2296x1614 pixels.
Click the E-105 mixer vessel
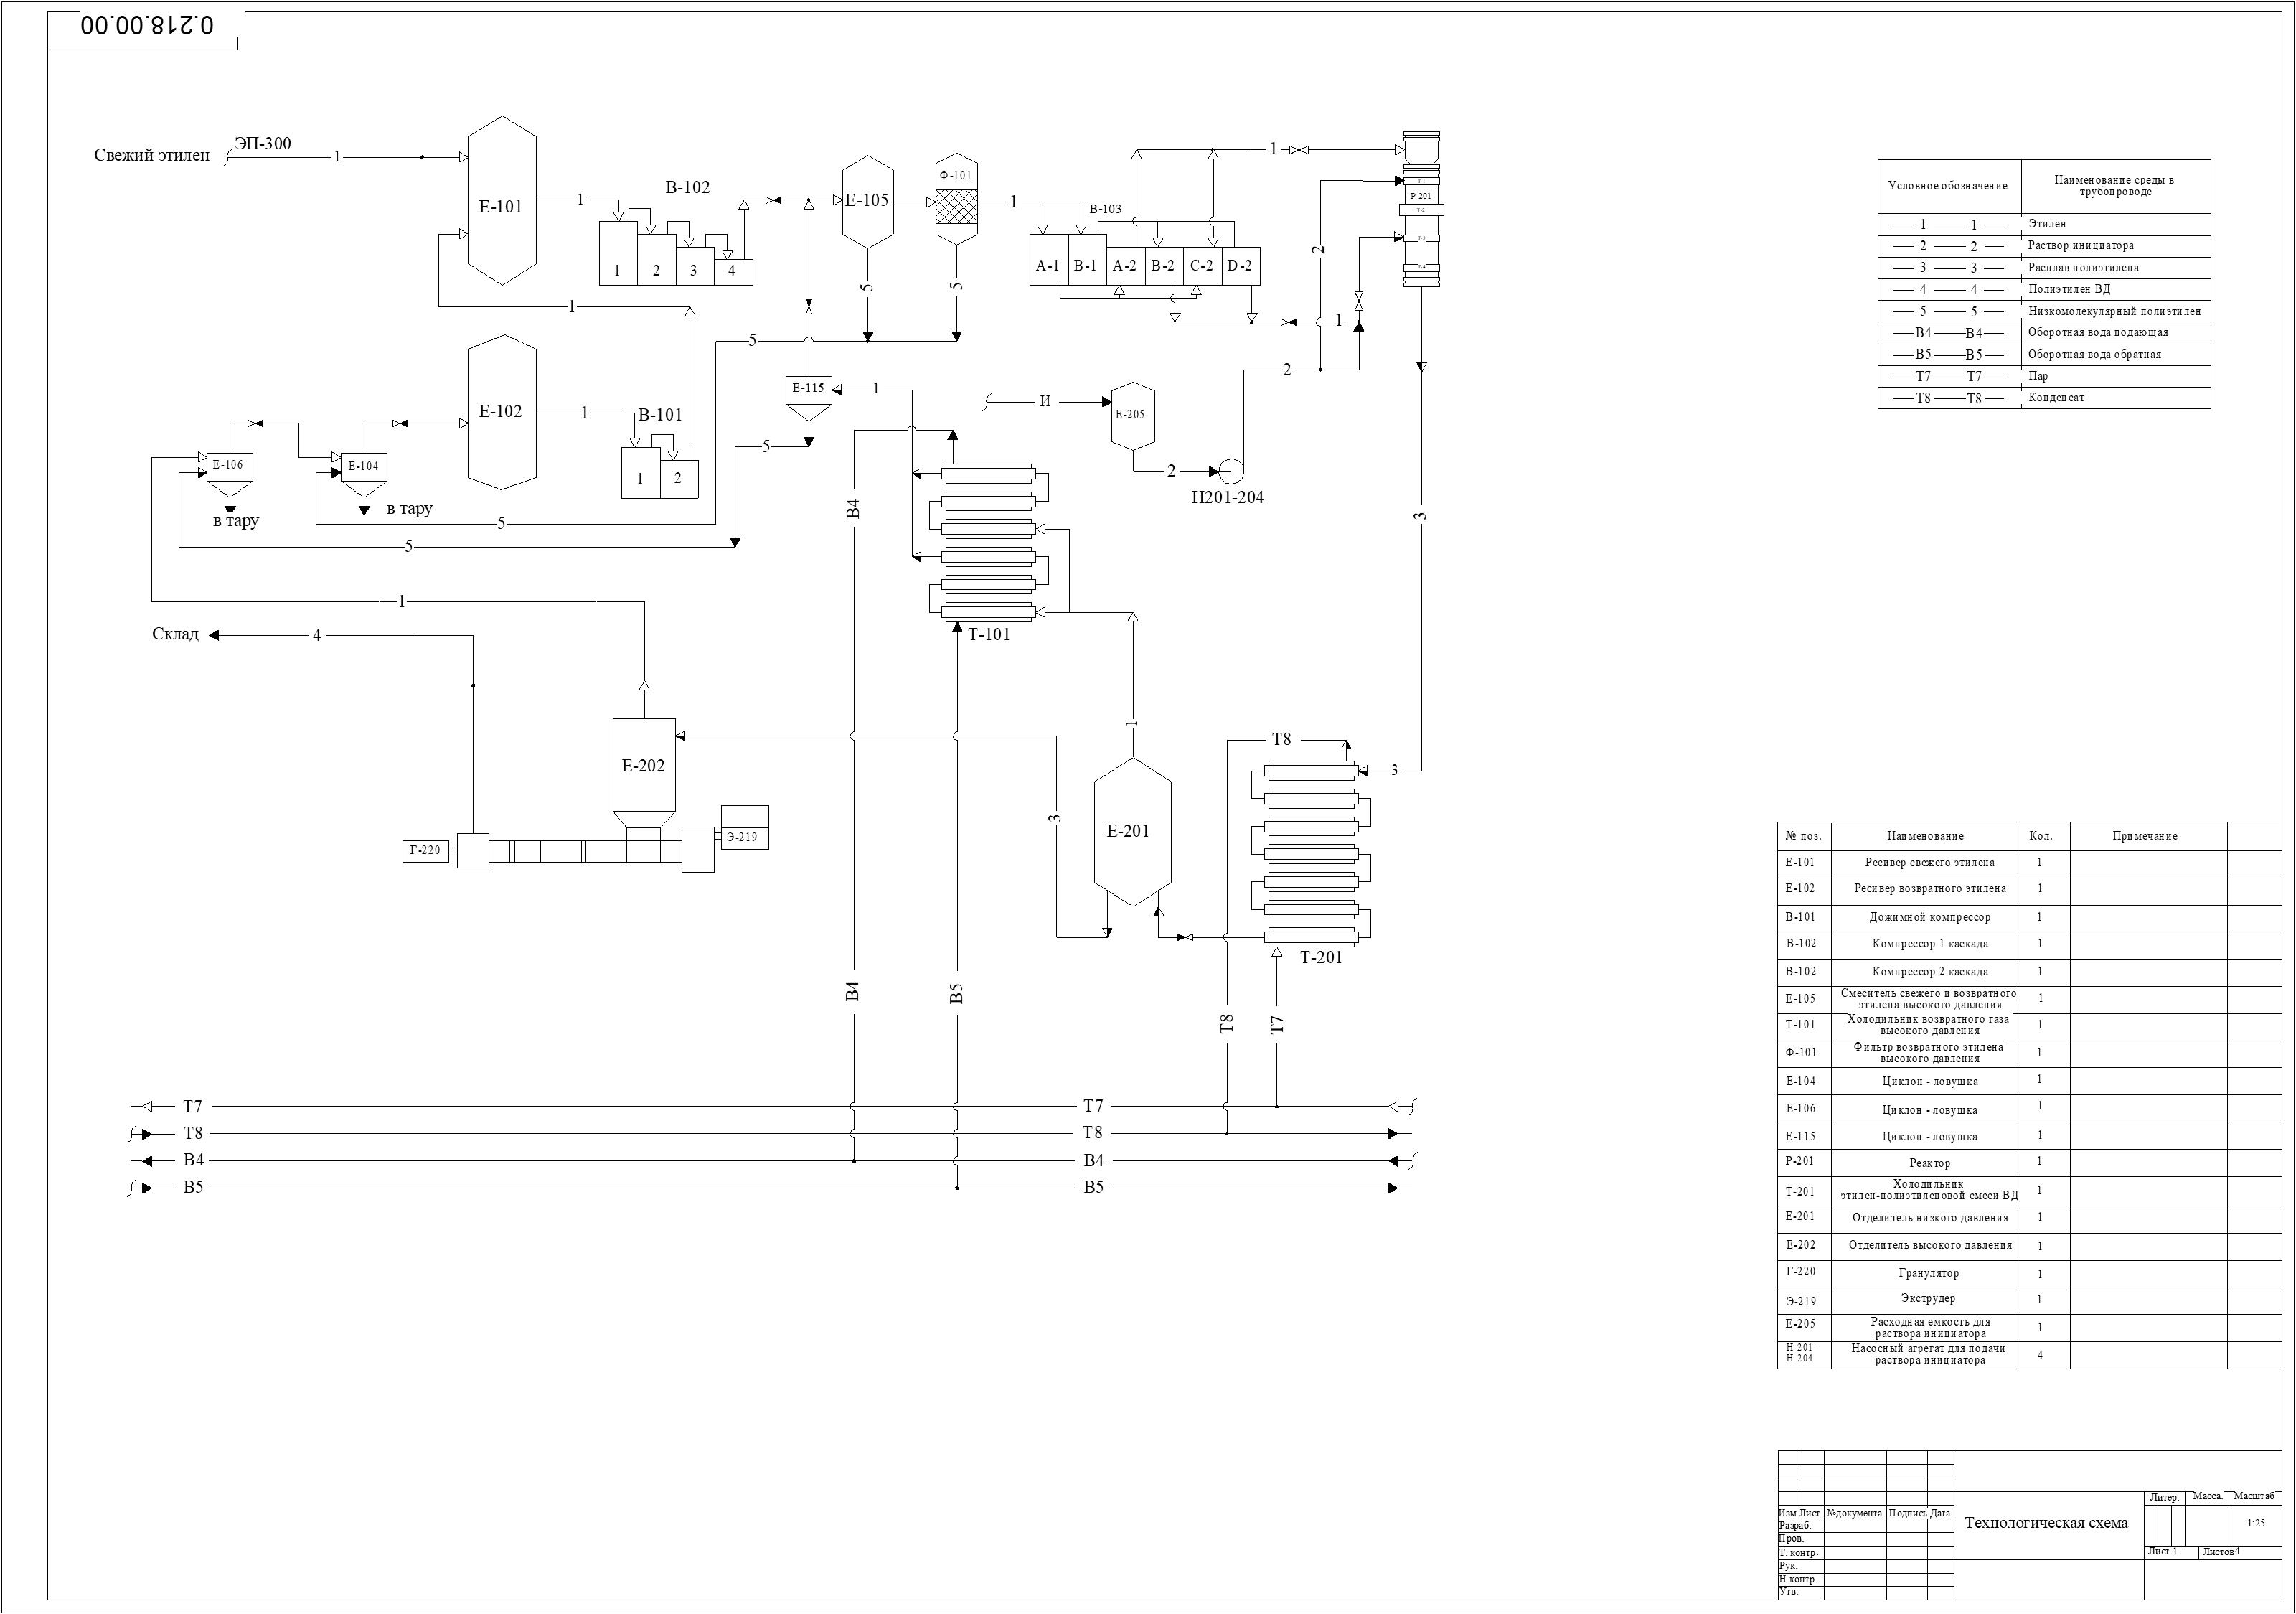[x=867, y=201]
